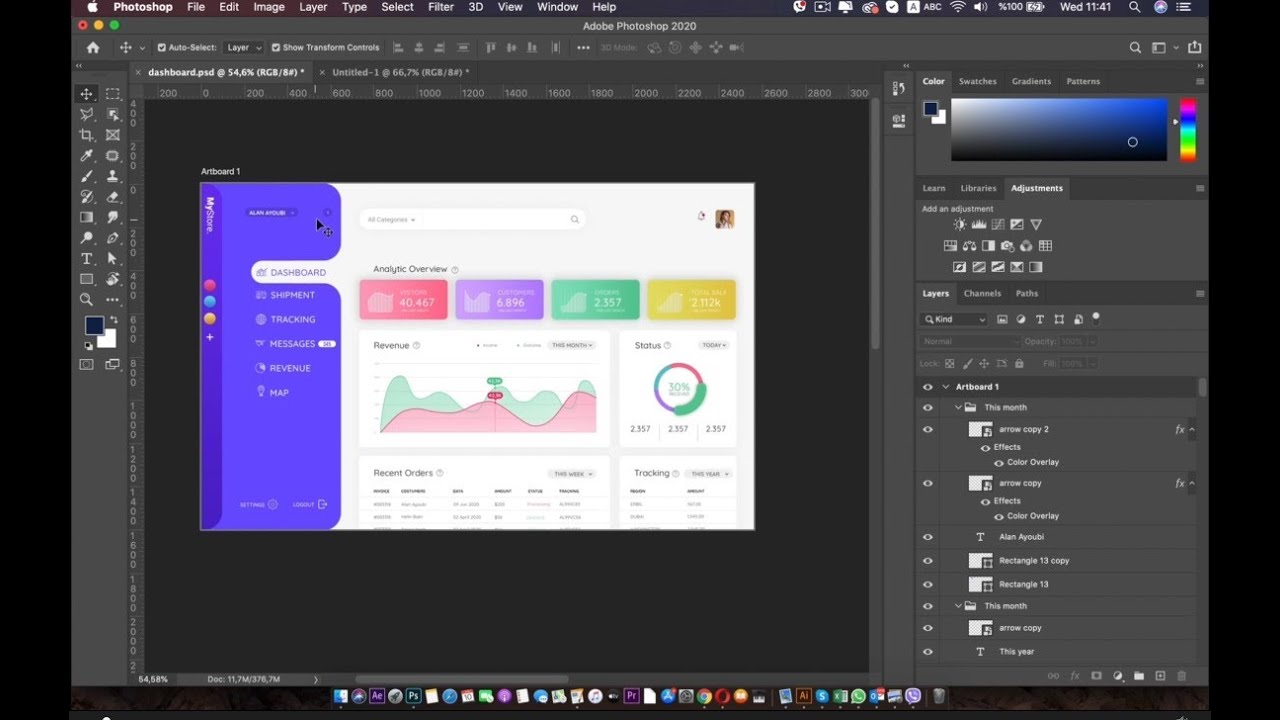
Task: Hide the arrow copy 2 layer
Action: tap(927, 430)
